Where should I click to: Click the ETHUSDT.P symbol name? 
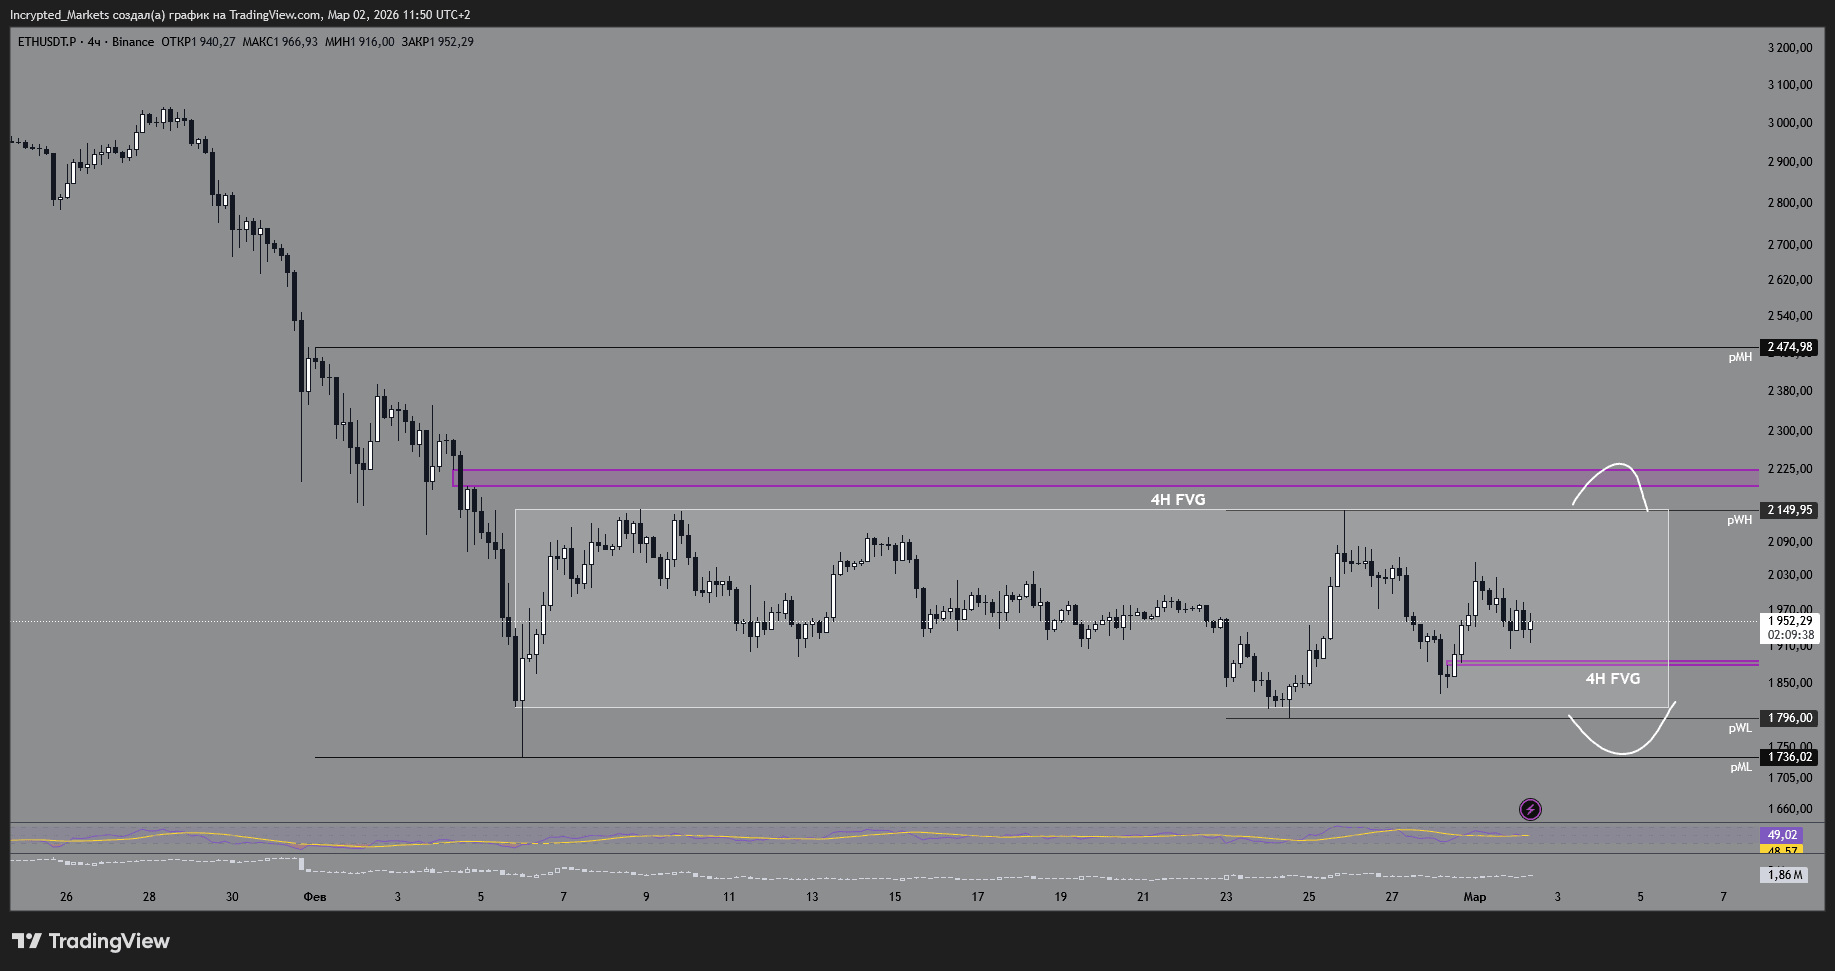47,42
